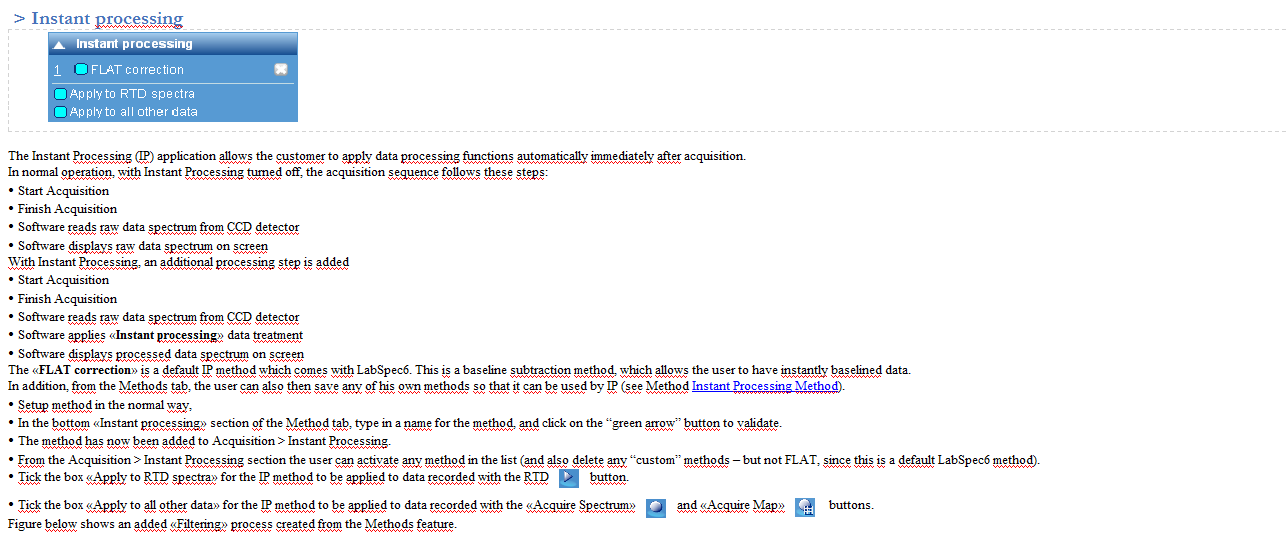The image size is (1286, 547).
Task: Delete the FLAT correction method with X icon
Action: (281, 69)
